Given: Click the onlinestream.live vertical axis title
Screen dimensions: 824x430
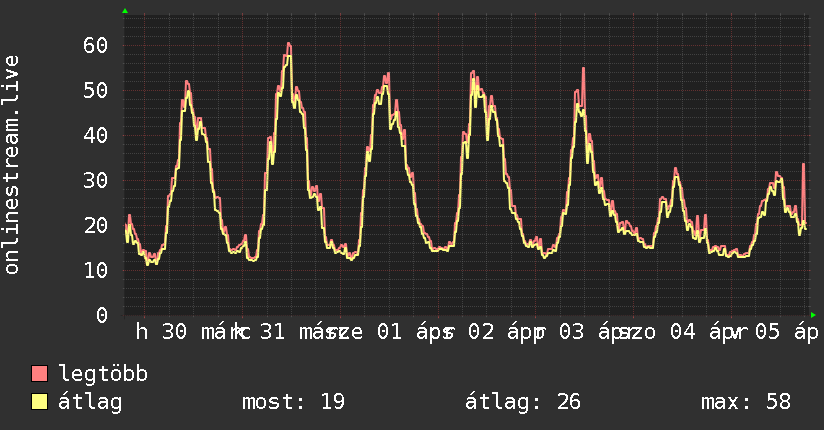Looking at the screenshot, I should [x=11, y=165].
